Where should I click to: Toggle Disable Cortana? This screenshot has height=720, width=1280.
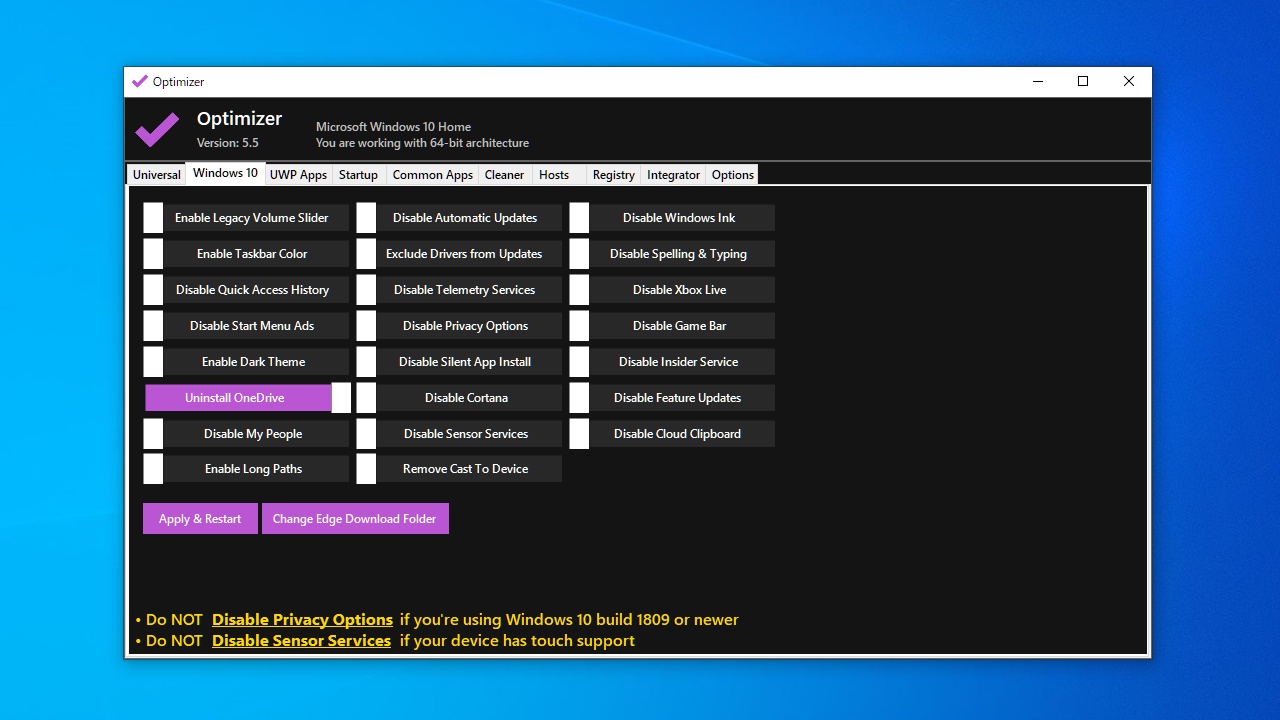point(459,398)
